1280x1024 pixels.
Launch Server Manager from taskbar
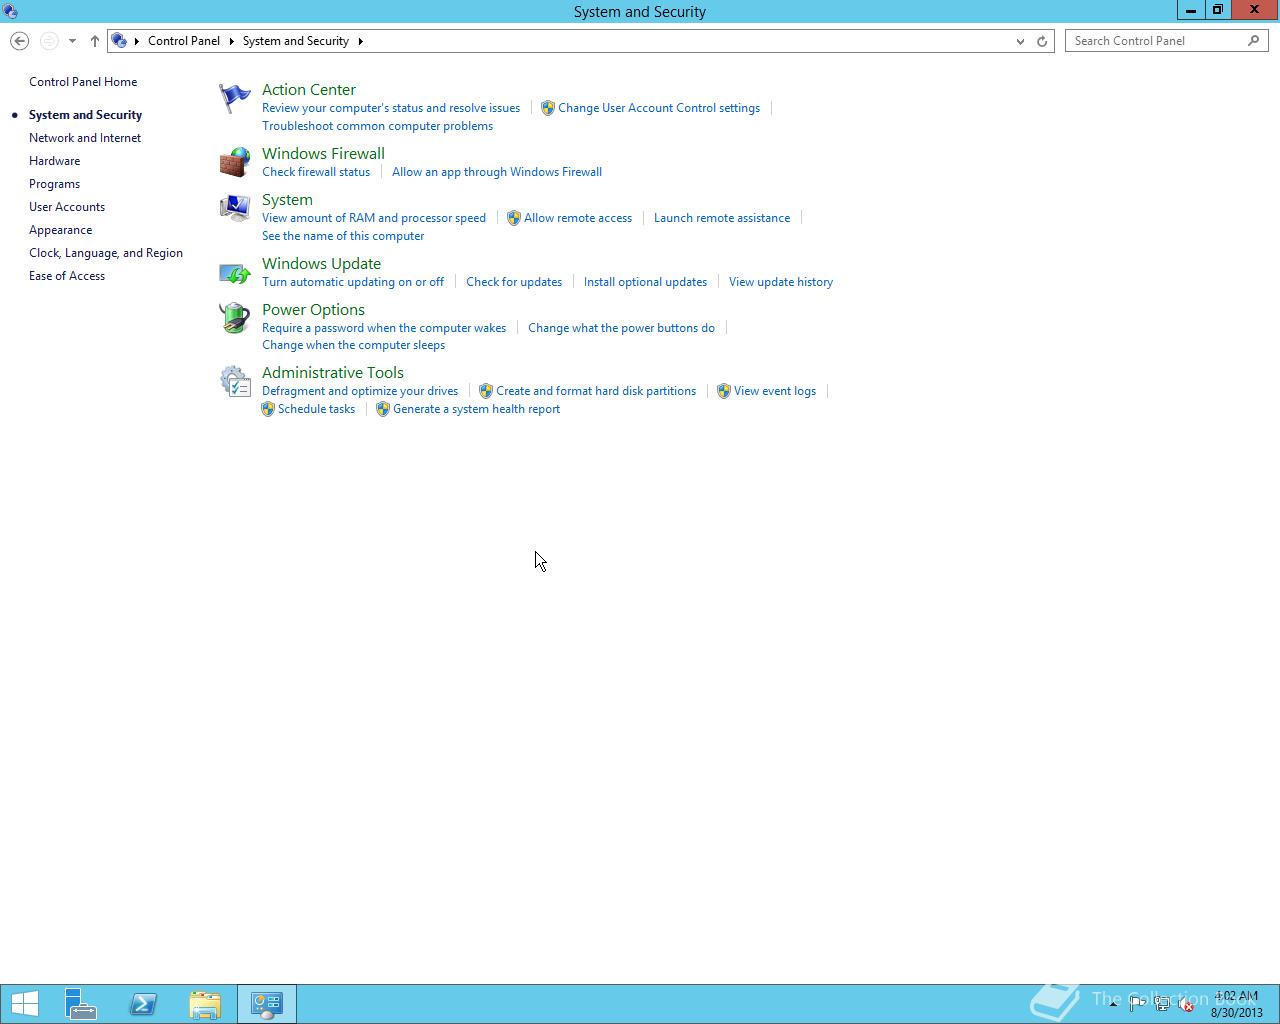point(81,1004)
